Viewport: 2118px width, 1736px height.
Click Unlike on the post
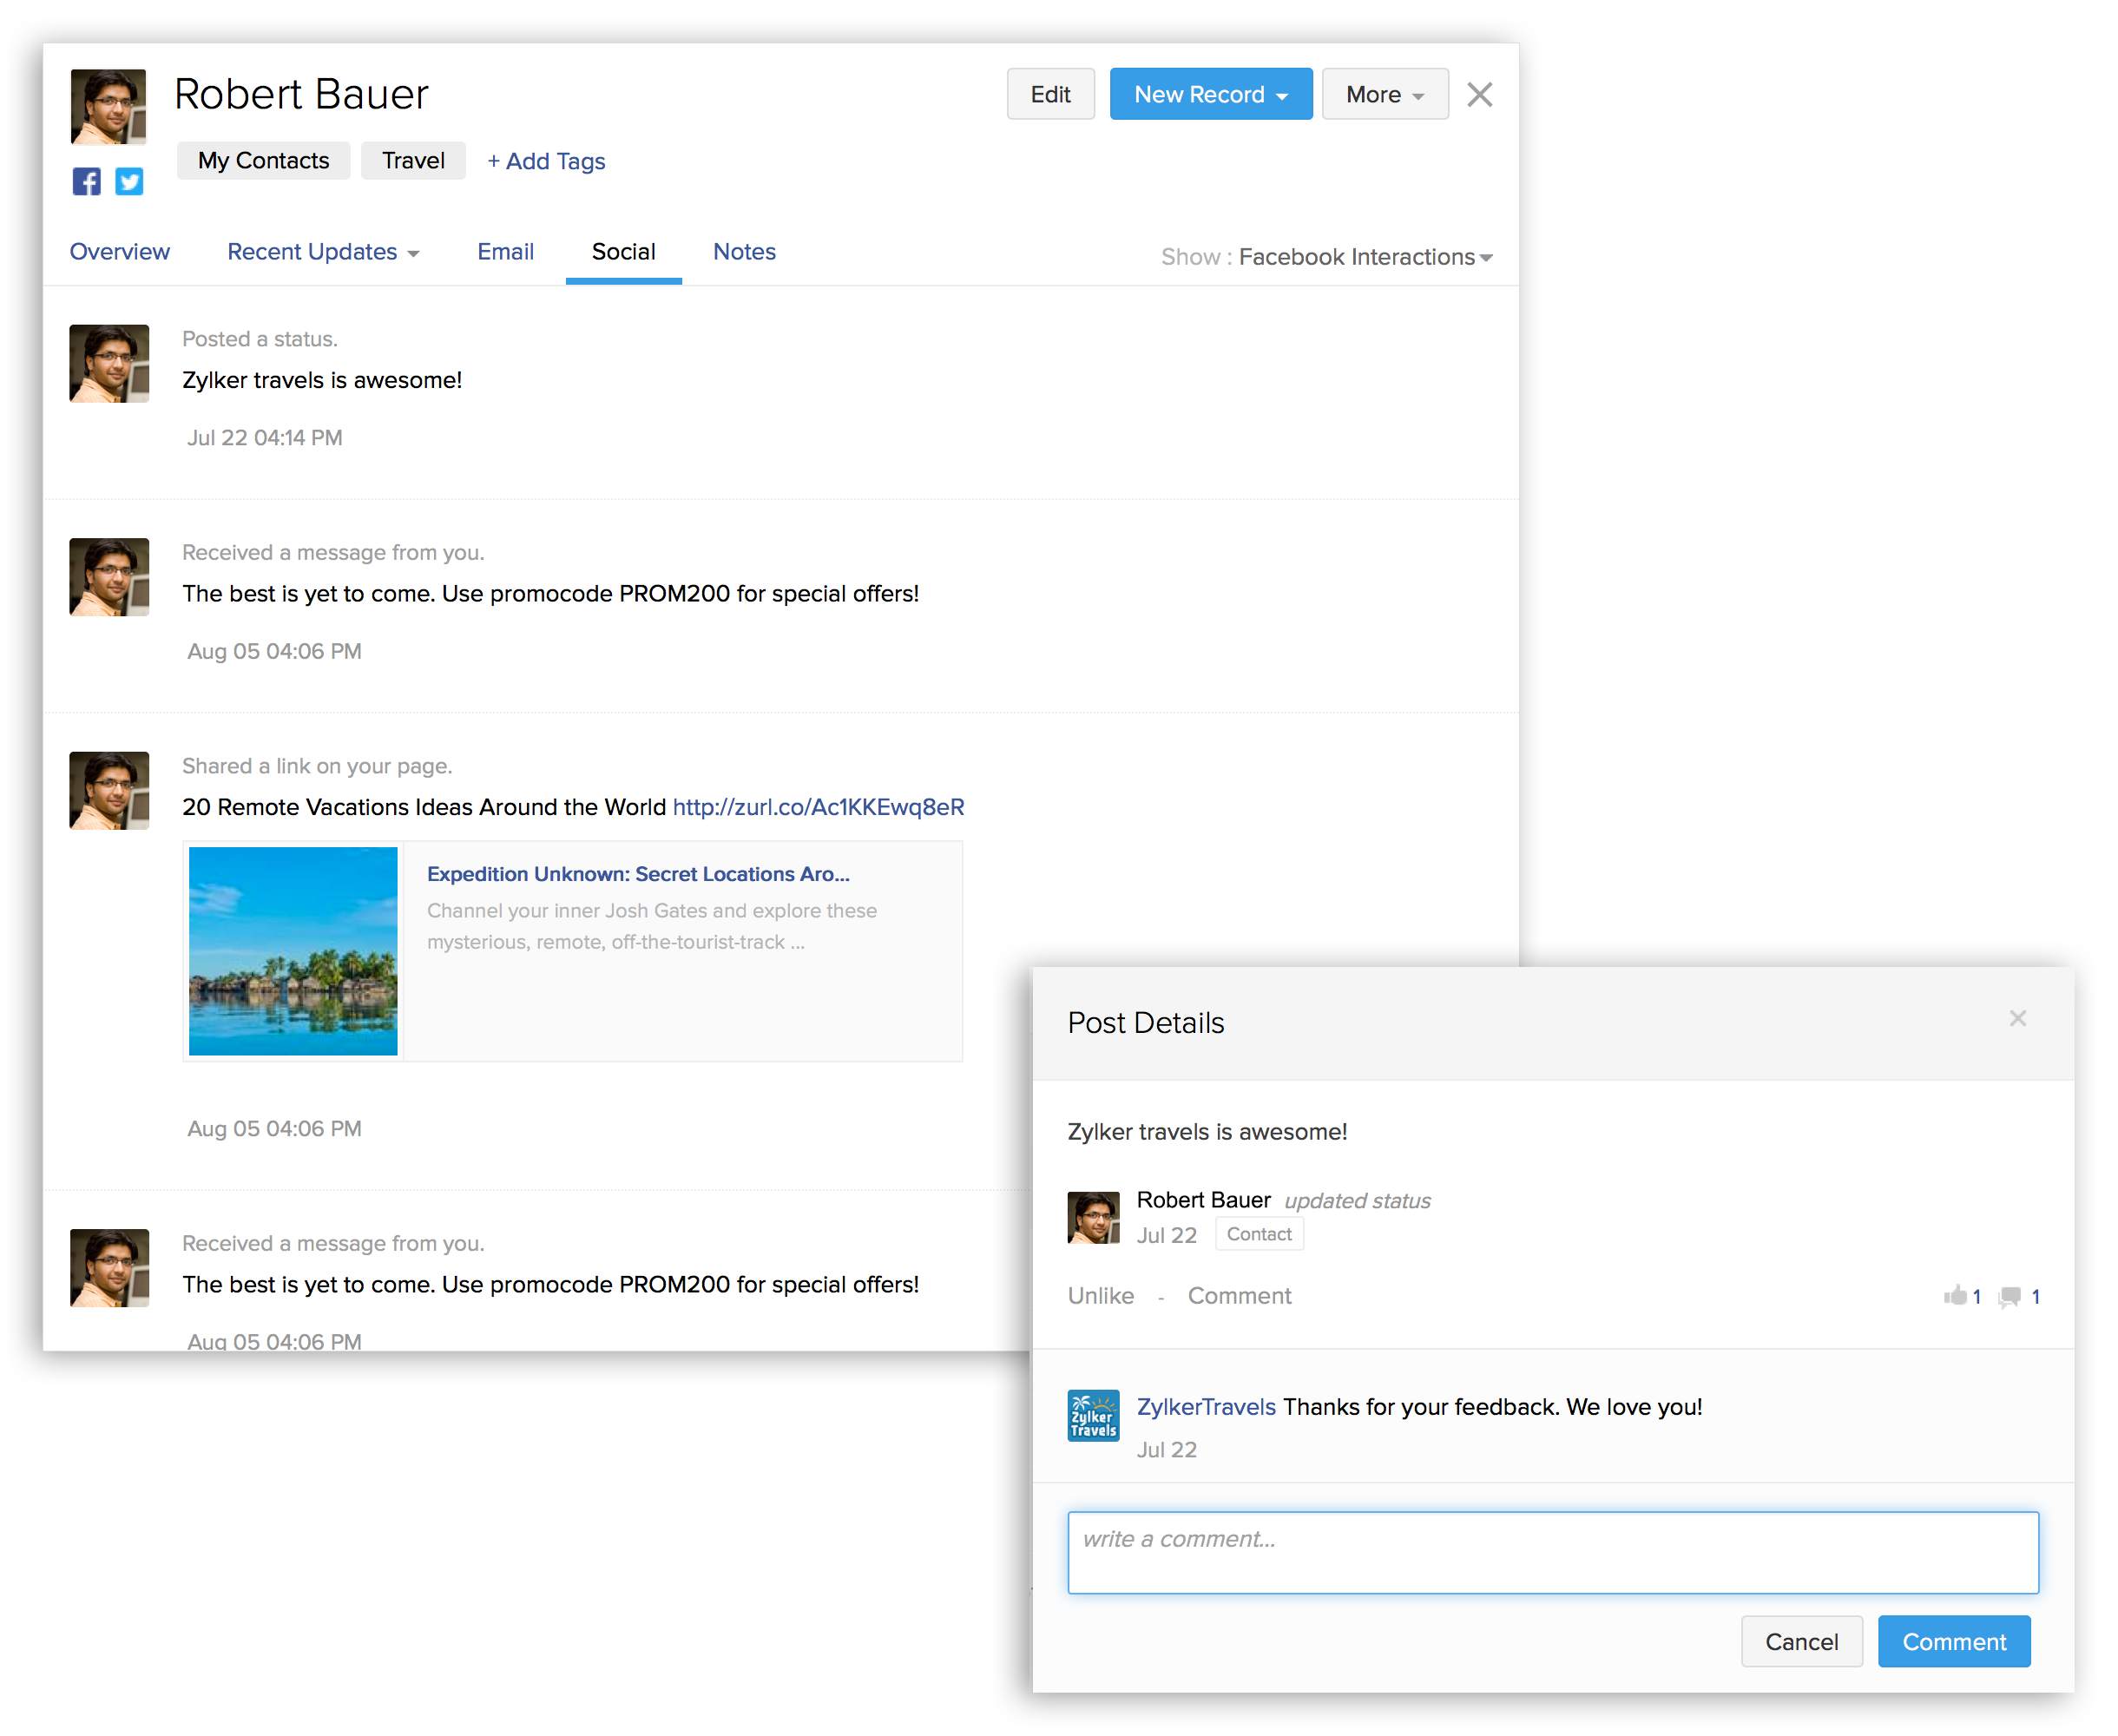[1100, 1296]
